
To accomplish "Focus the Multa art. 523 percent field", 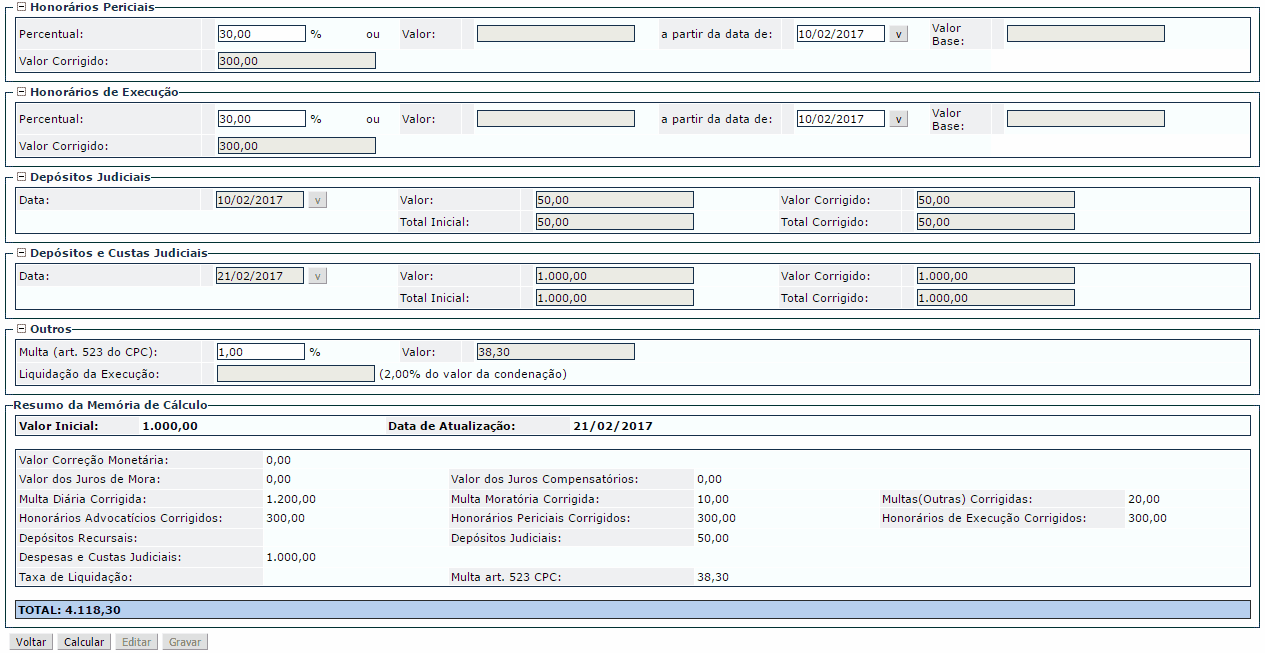I will click(x=261, y=352).
